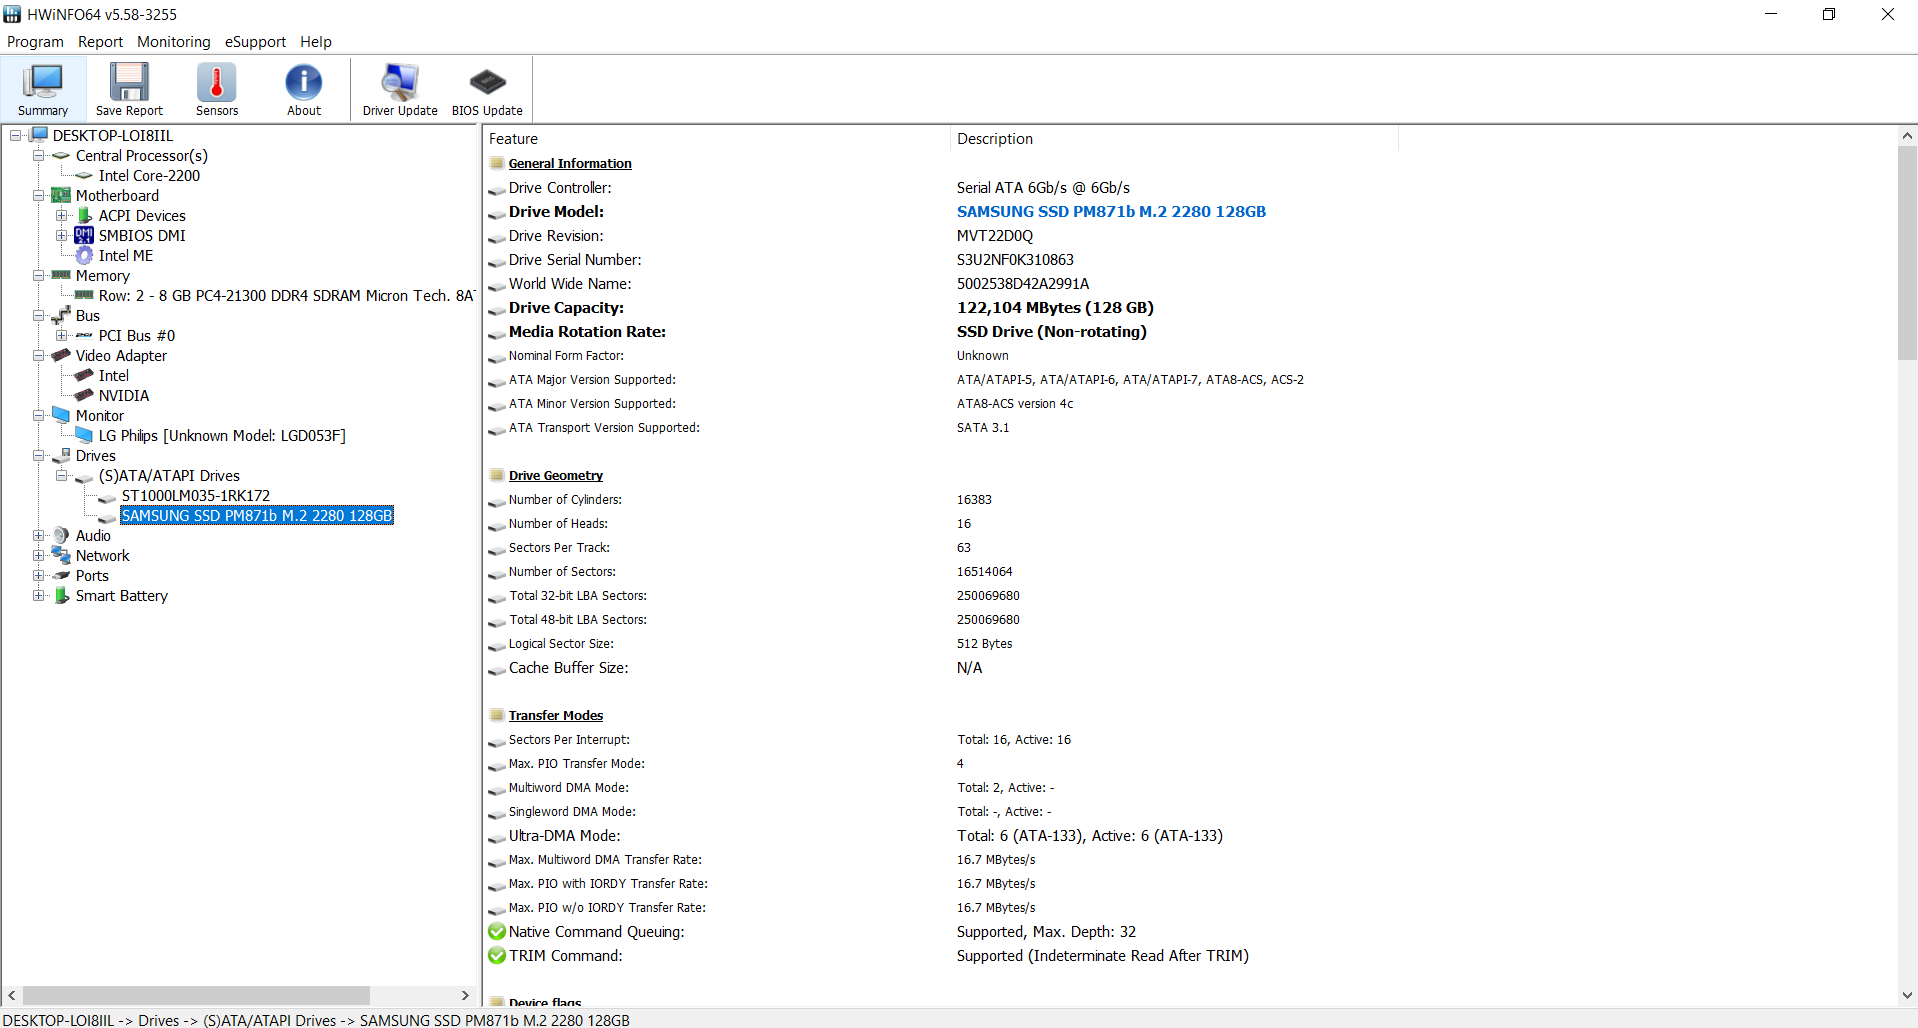
Task: Expand the Audio branch
Action: pyautogui.click(x=39, y=535)
